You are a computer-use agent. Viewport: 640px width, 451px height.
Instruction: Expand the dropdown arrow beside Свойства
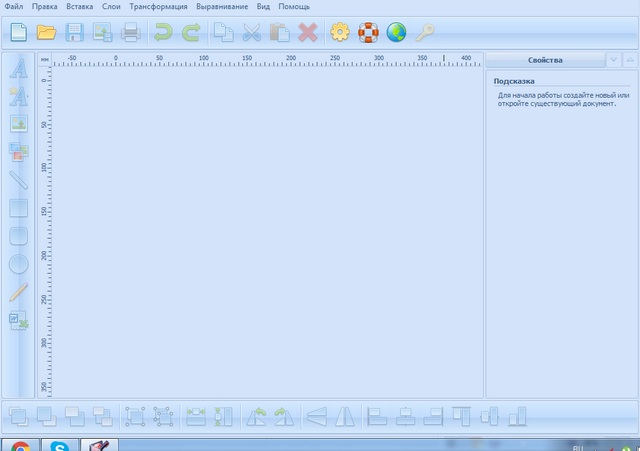(x=614, y=60)
